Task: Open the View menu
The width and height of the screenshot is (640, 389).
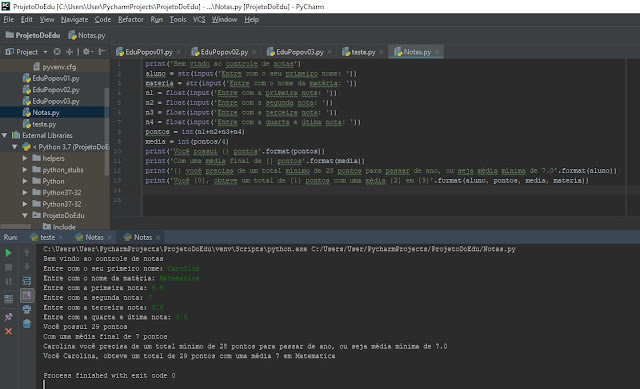Action: (x=47, y=20)
